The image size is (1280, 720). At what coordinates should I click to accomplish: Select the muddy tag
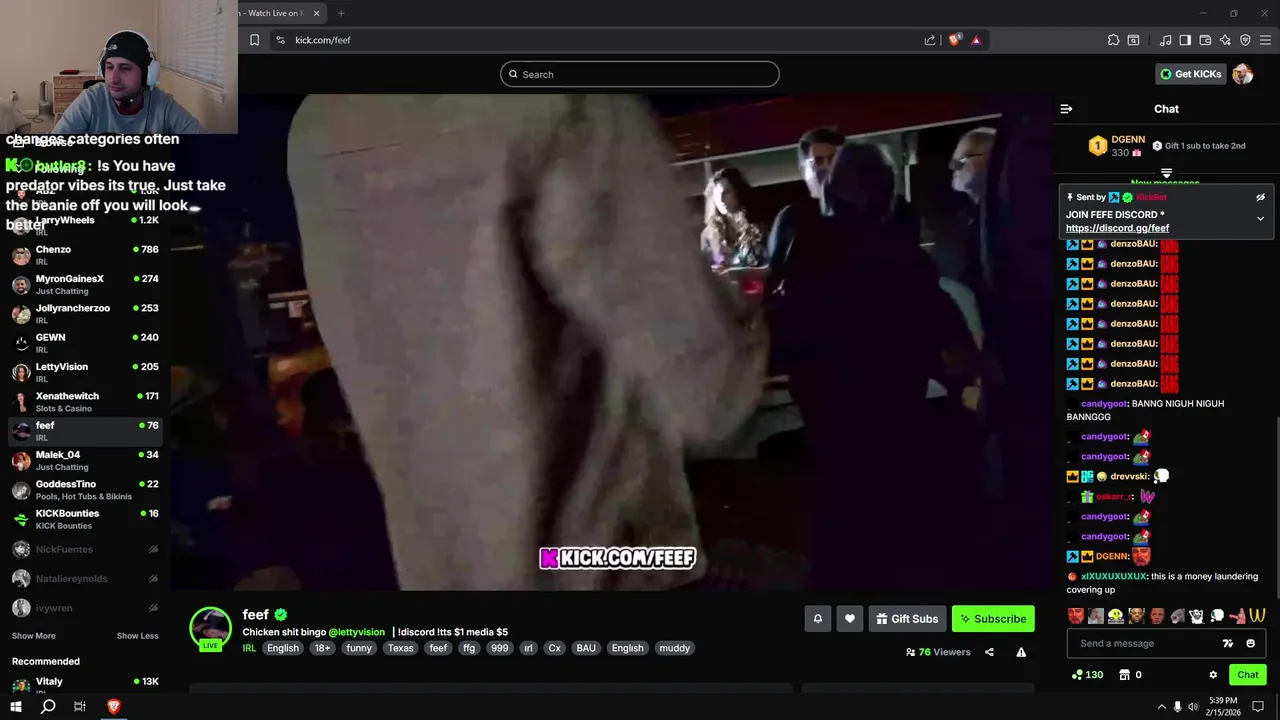674,648
